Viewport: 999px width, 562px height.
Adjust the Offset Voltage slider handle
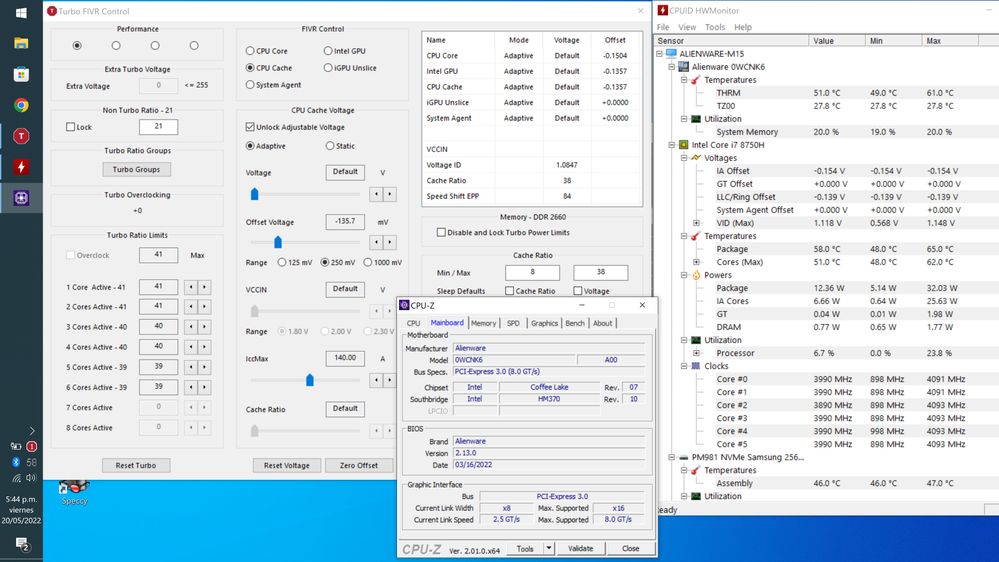click(278, 242)
